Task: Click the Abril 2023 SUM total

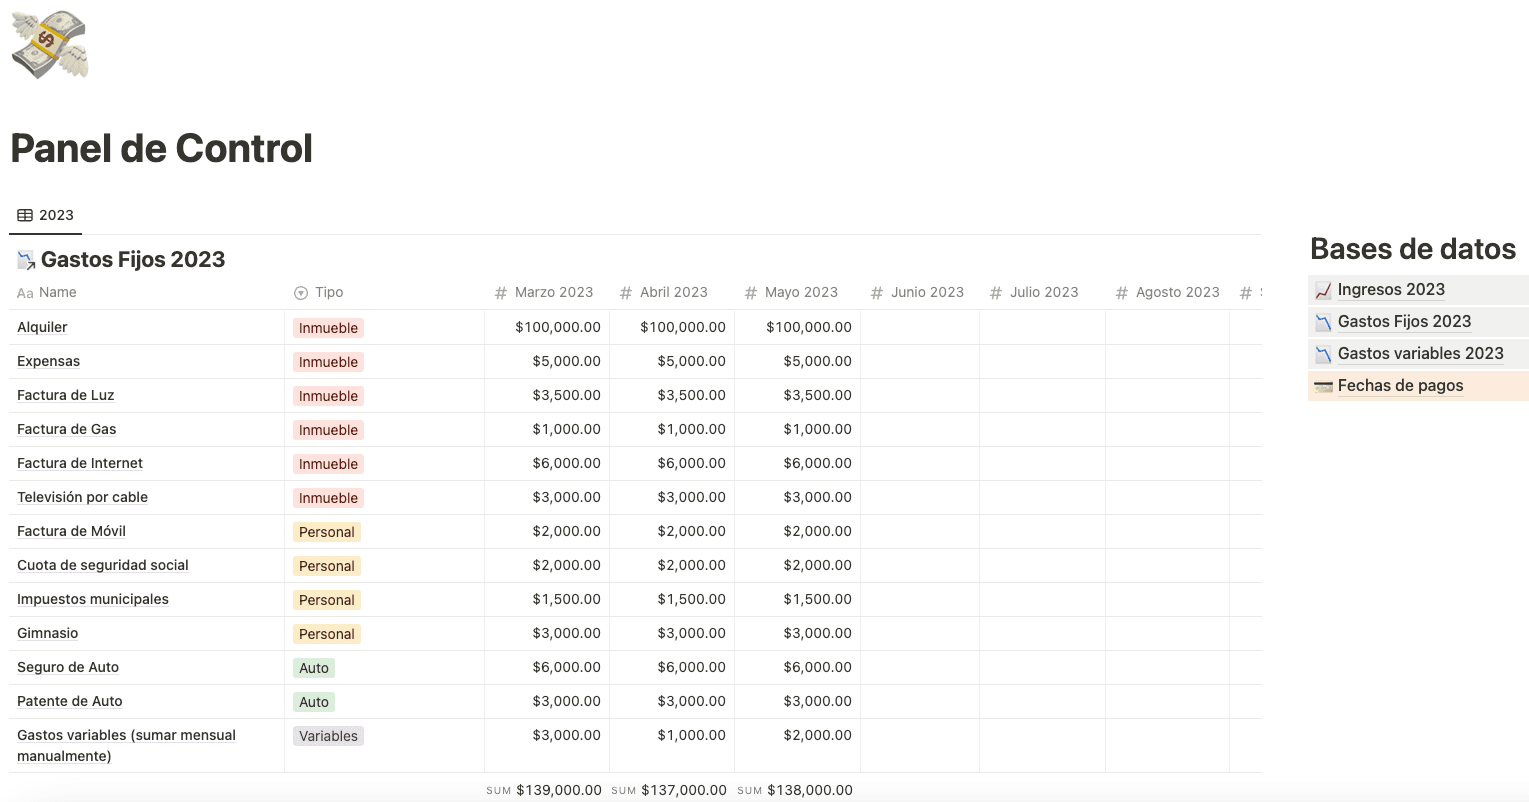Action: pyautogui.click(x=683, y=790)
